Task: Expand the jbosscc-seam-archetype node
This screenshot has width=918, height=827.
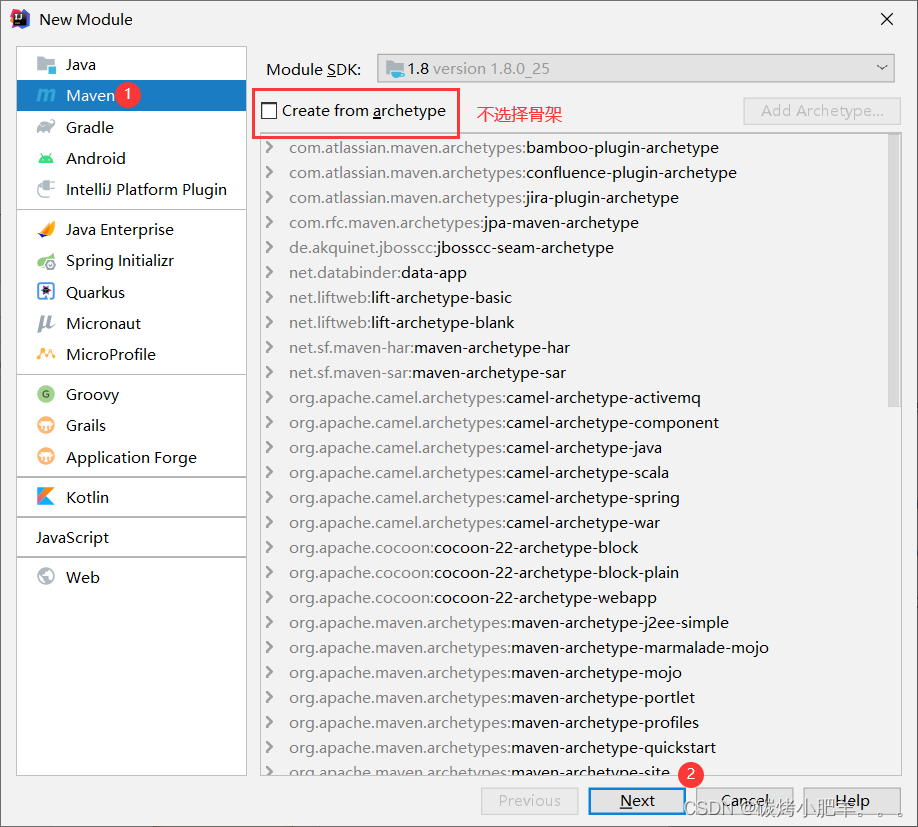Action: (x=269, y=248)
